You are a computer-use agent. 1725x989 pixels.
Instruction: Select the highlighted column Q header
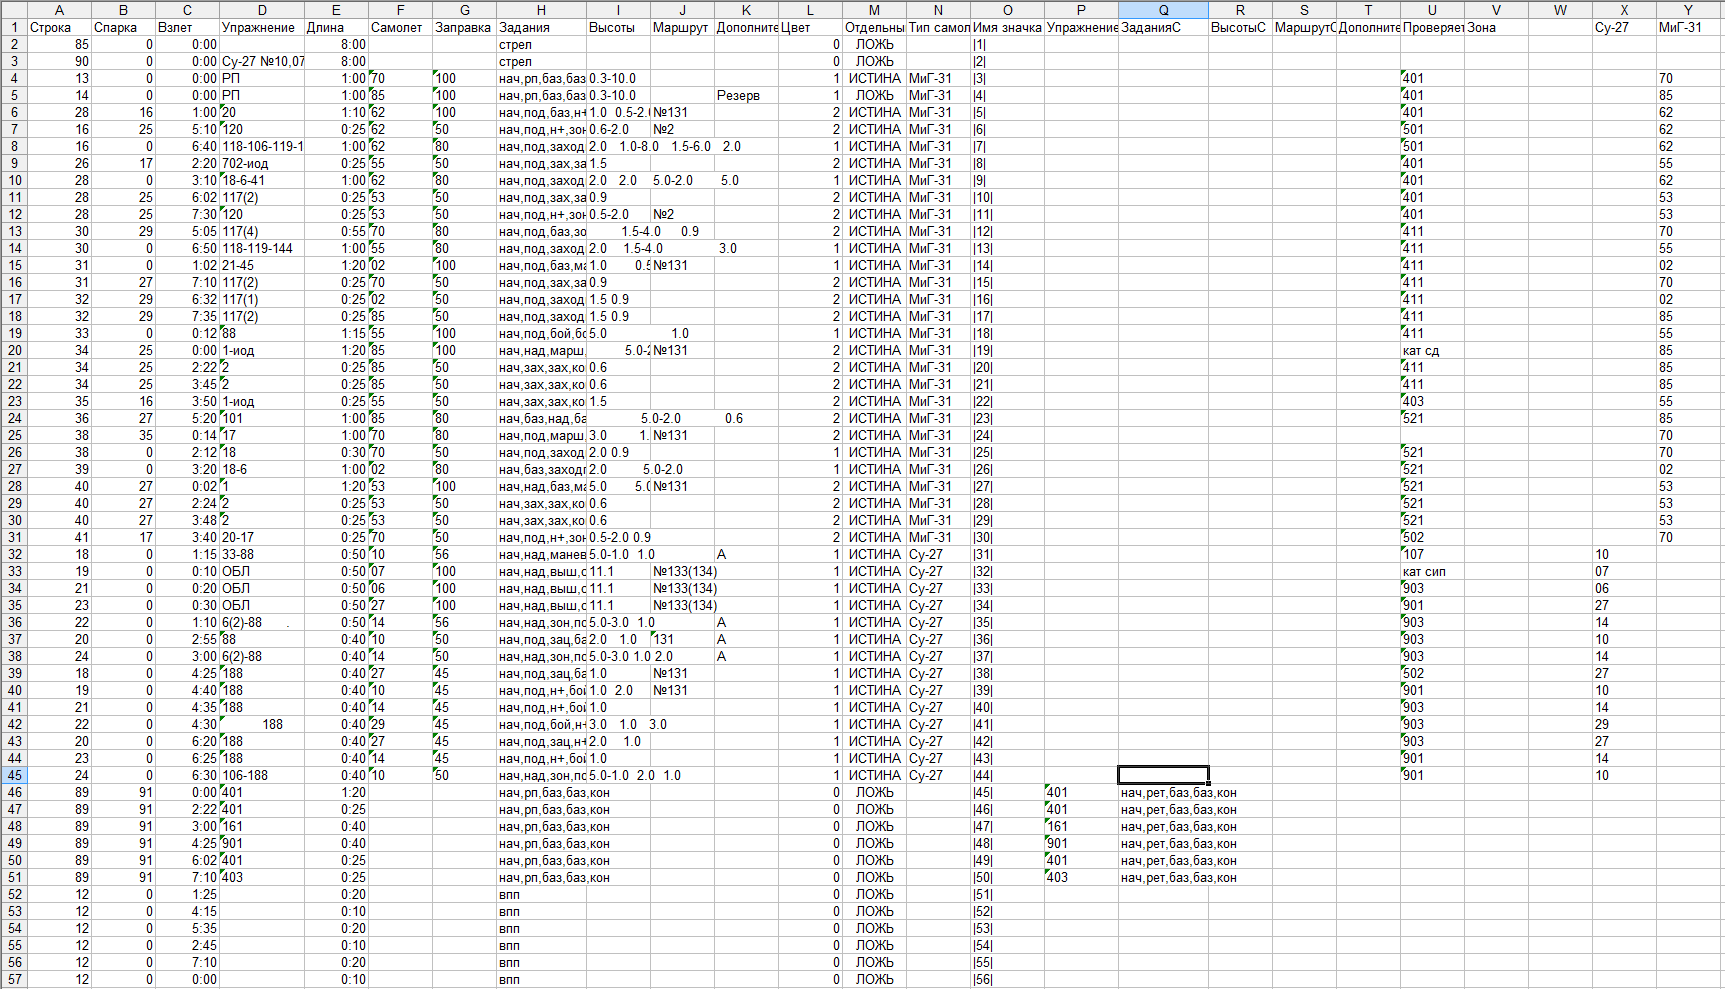tap(1163, 10)
